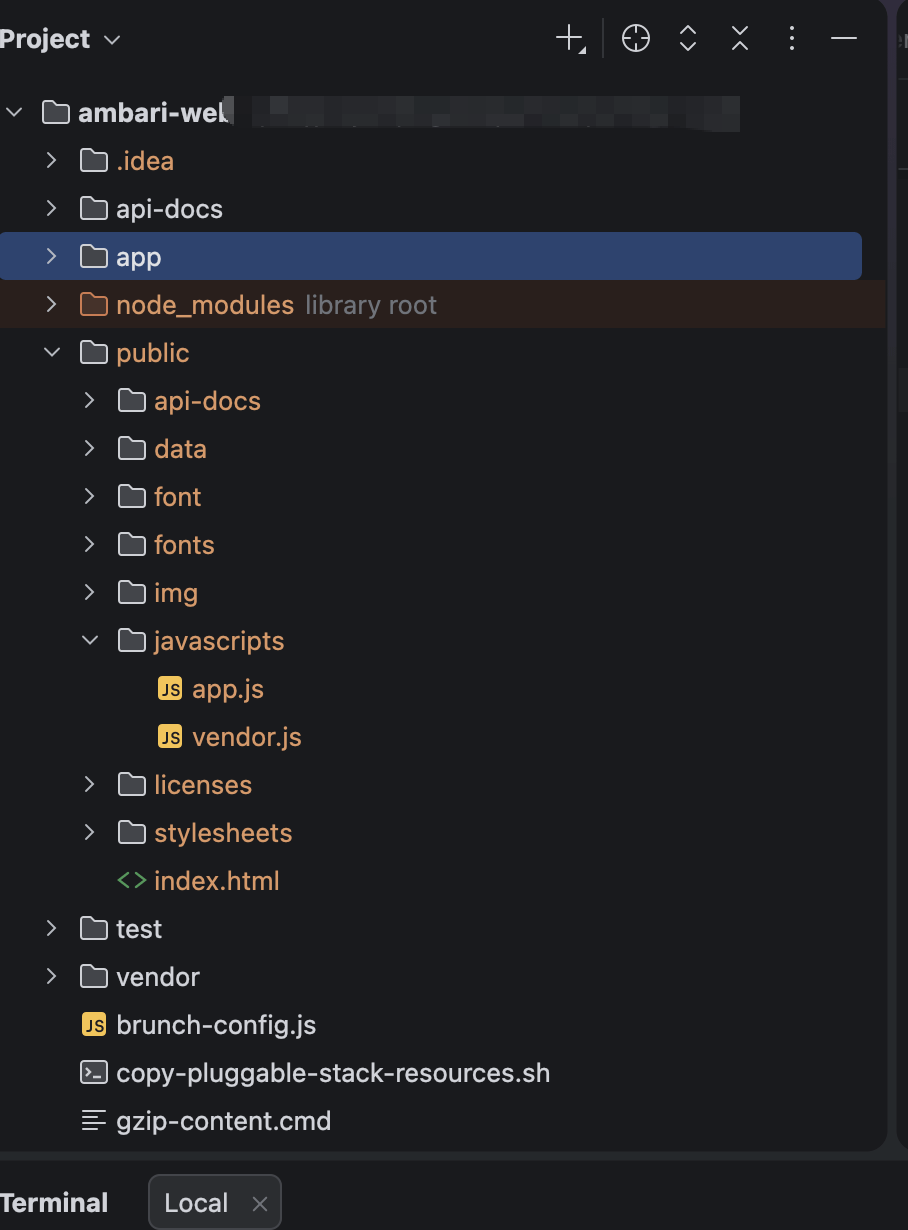The image size is (908, 1230).
Task: Collapse the public folder
Action: pyautogui.click(x=51, y=353)
